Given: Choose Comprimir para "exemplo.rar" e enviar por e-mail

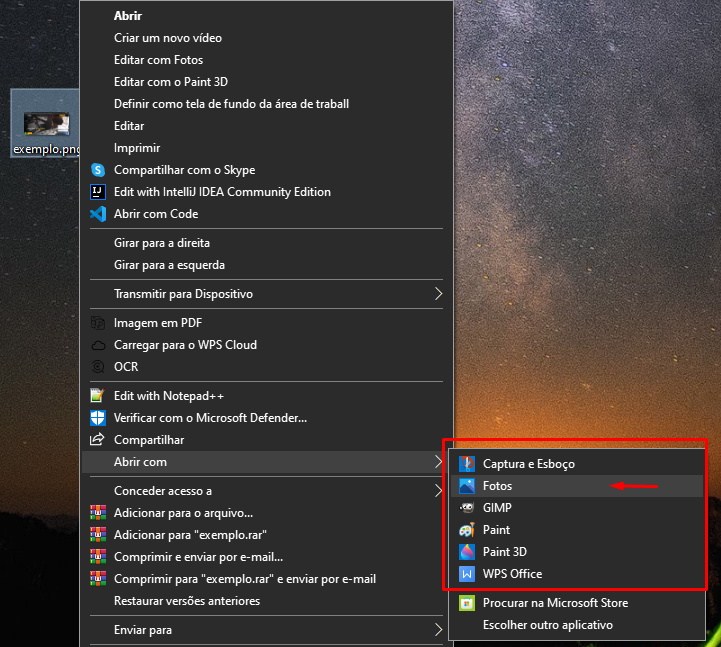Looking at the screenshot, I should (267, 579).
